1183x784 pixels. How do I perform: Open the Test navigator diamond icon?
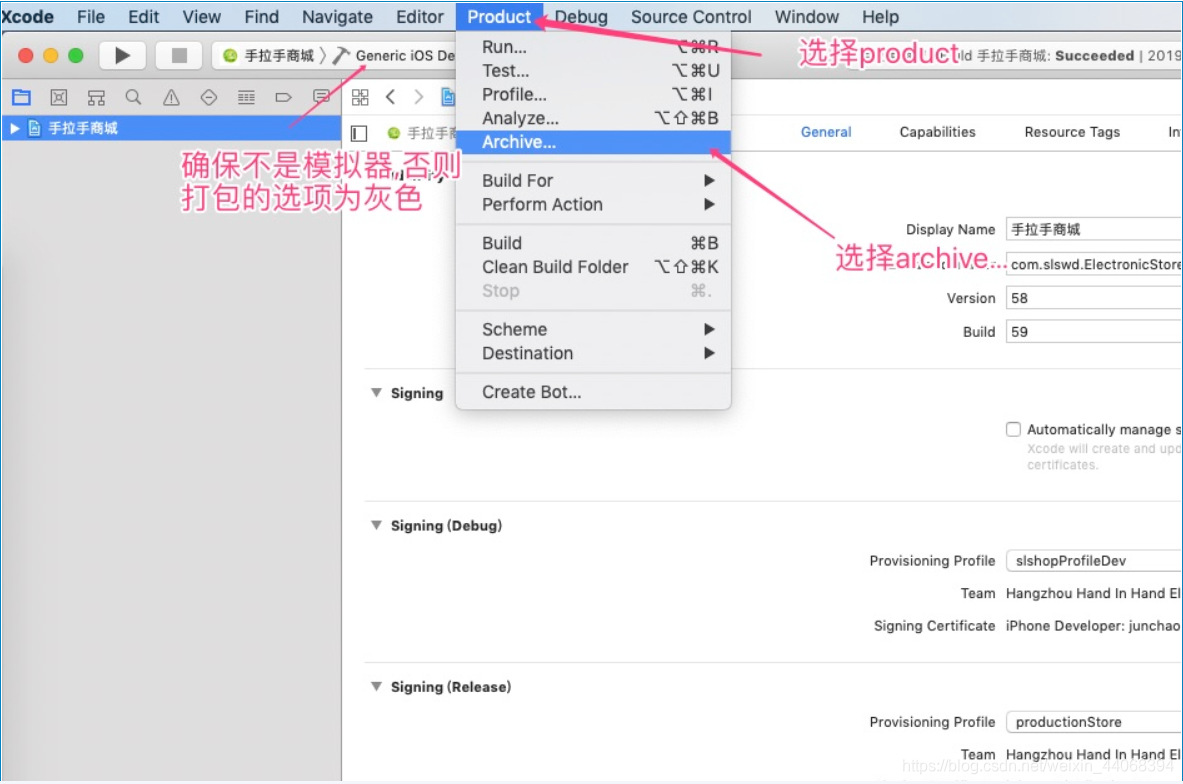[x=209, y=97]
